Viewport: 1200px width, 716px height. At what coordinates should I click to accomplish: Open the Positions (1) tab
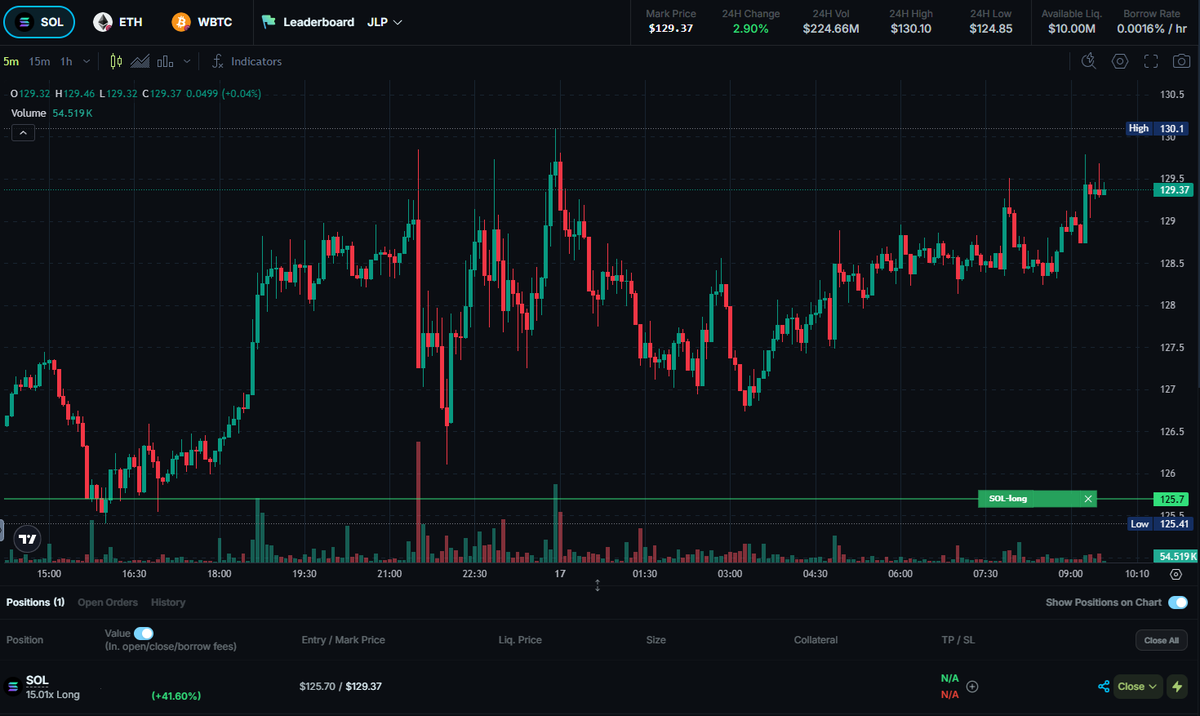[35, 602]
